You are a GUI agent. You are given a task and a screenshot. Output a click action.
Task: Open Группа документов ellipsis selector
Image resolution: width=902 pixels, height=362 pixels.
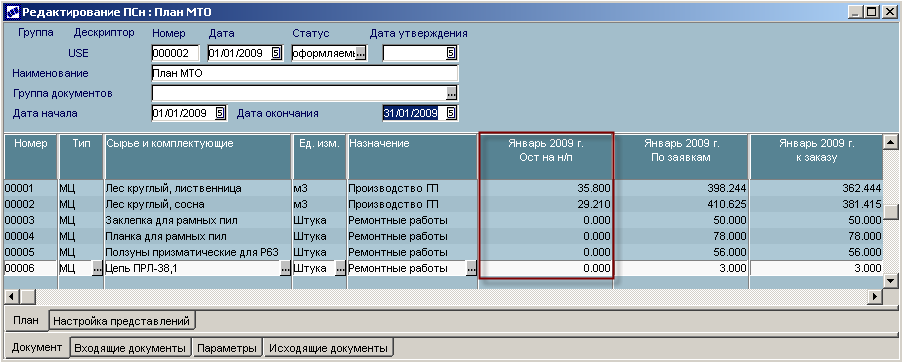[452, 93]
